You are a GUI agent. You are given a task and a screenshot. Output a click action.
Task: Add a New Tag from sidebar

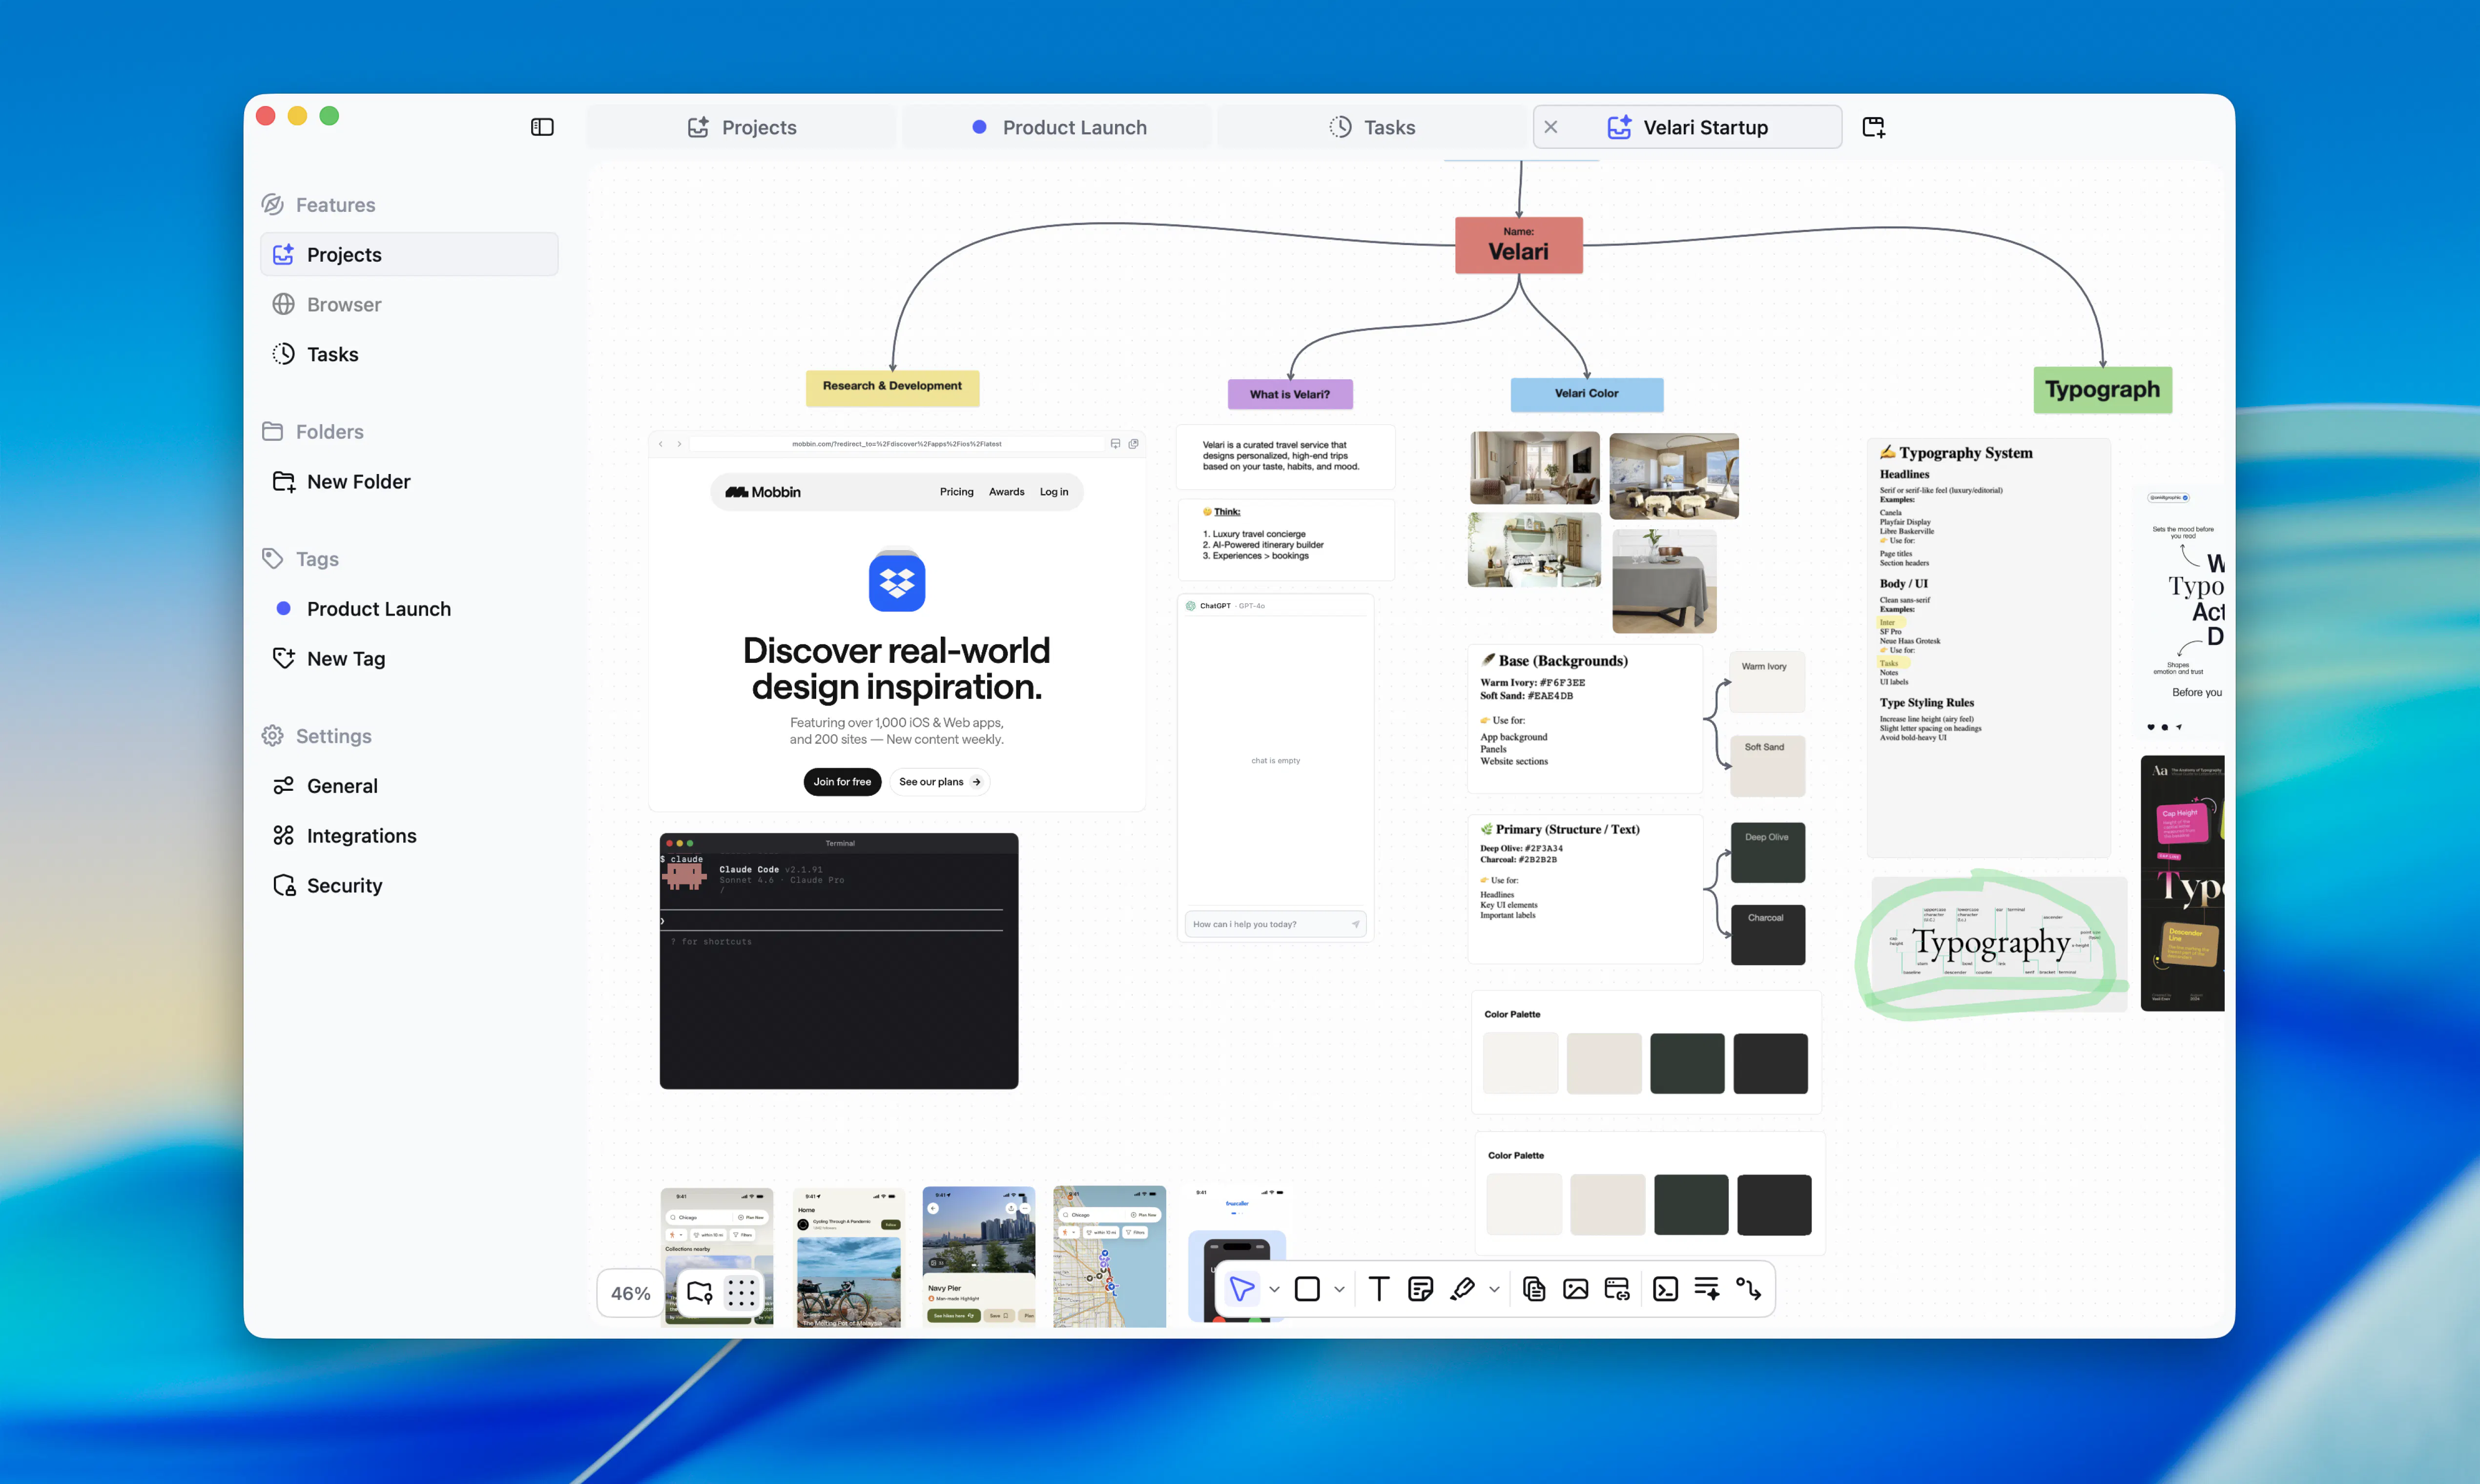pos(409,658)
